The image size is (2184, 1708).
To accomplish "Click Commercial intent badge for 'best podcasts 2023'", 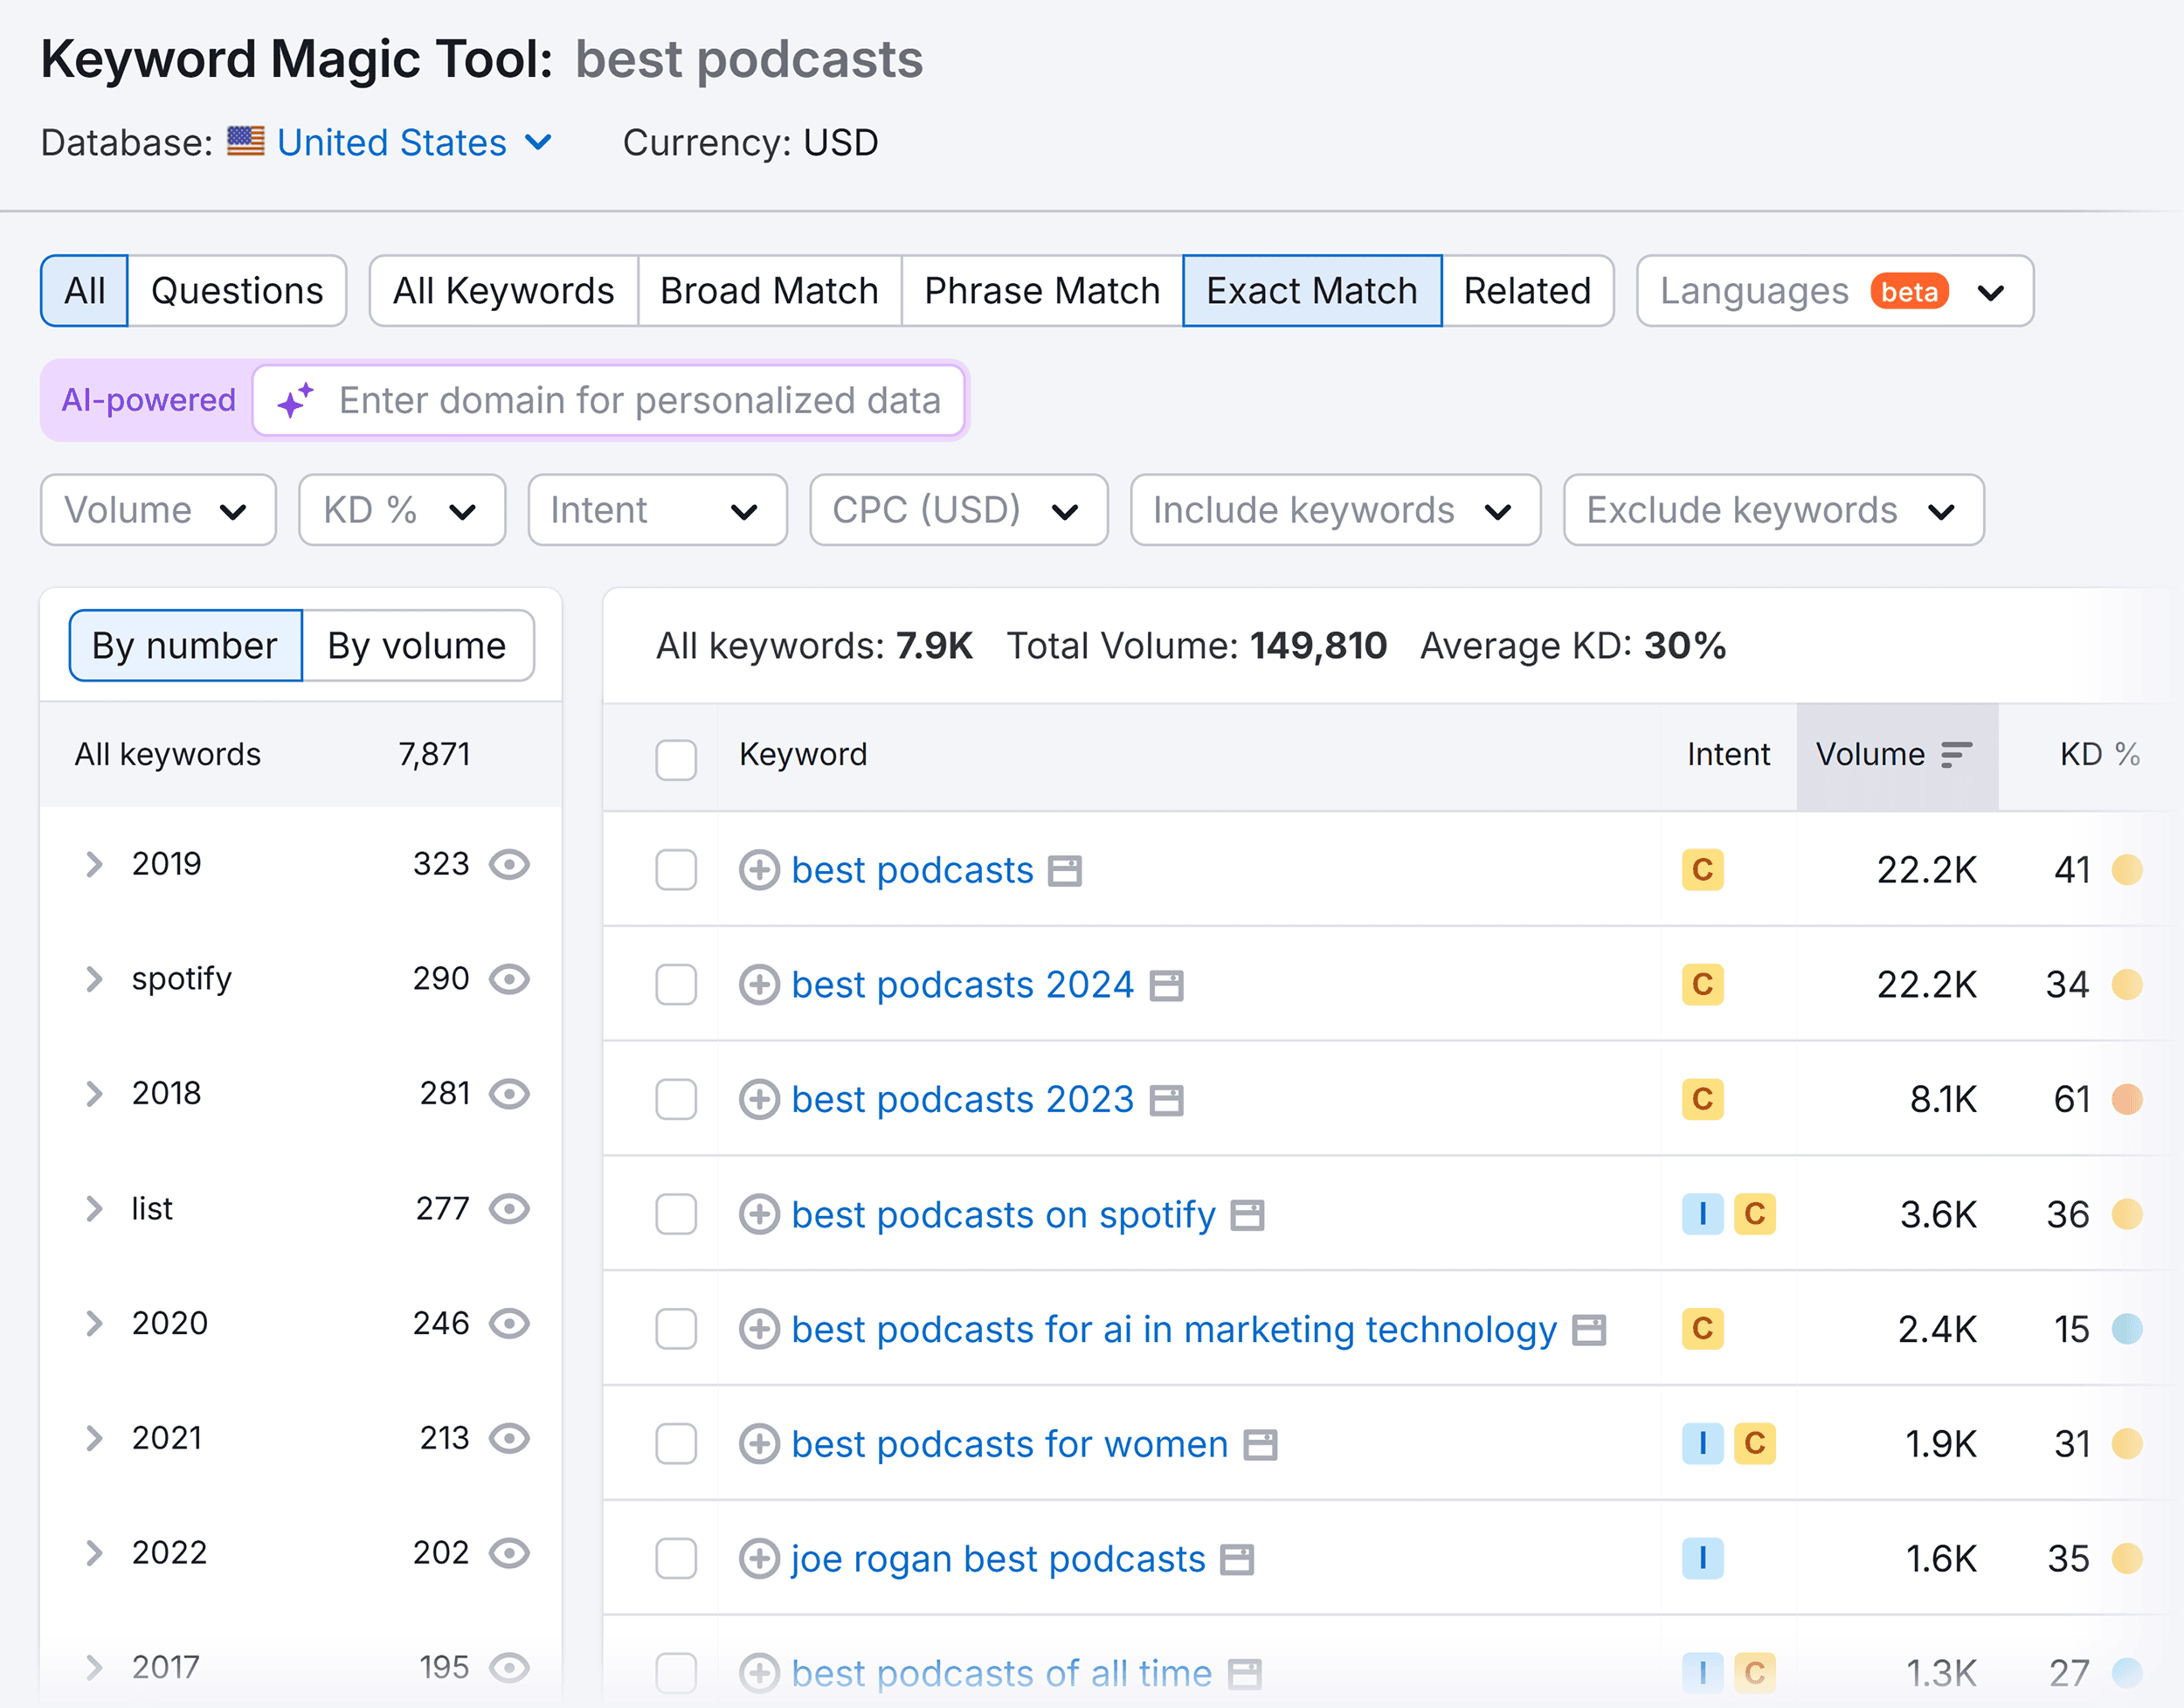I will pos(1702,1099).
